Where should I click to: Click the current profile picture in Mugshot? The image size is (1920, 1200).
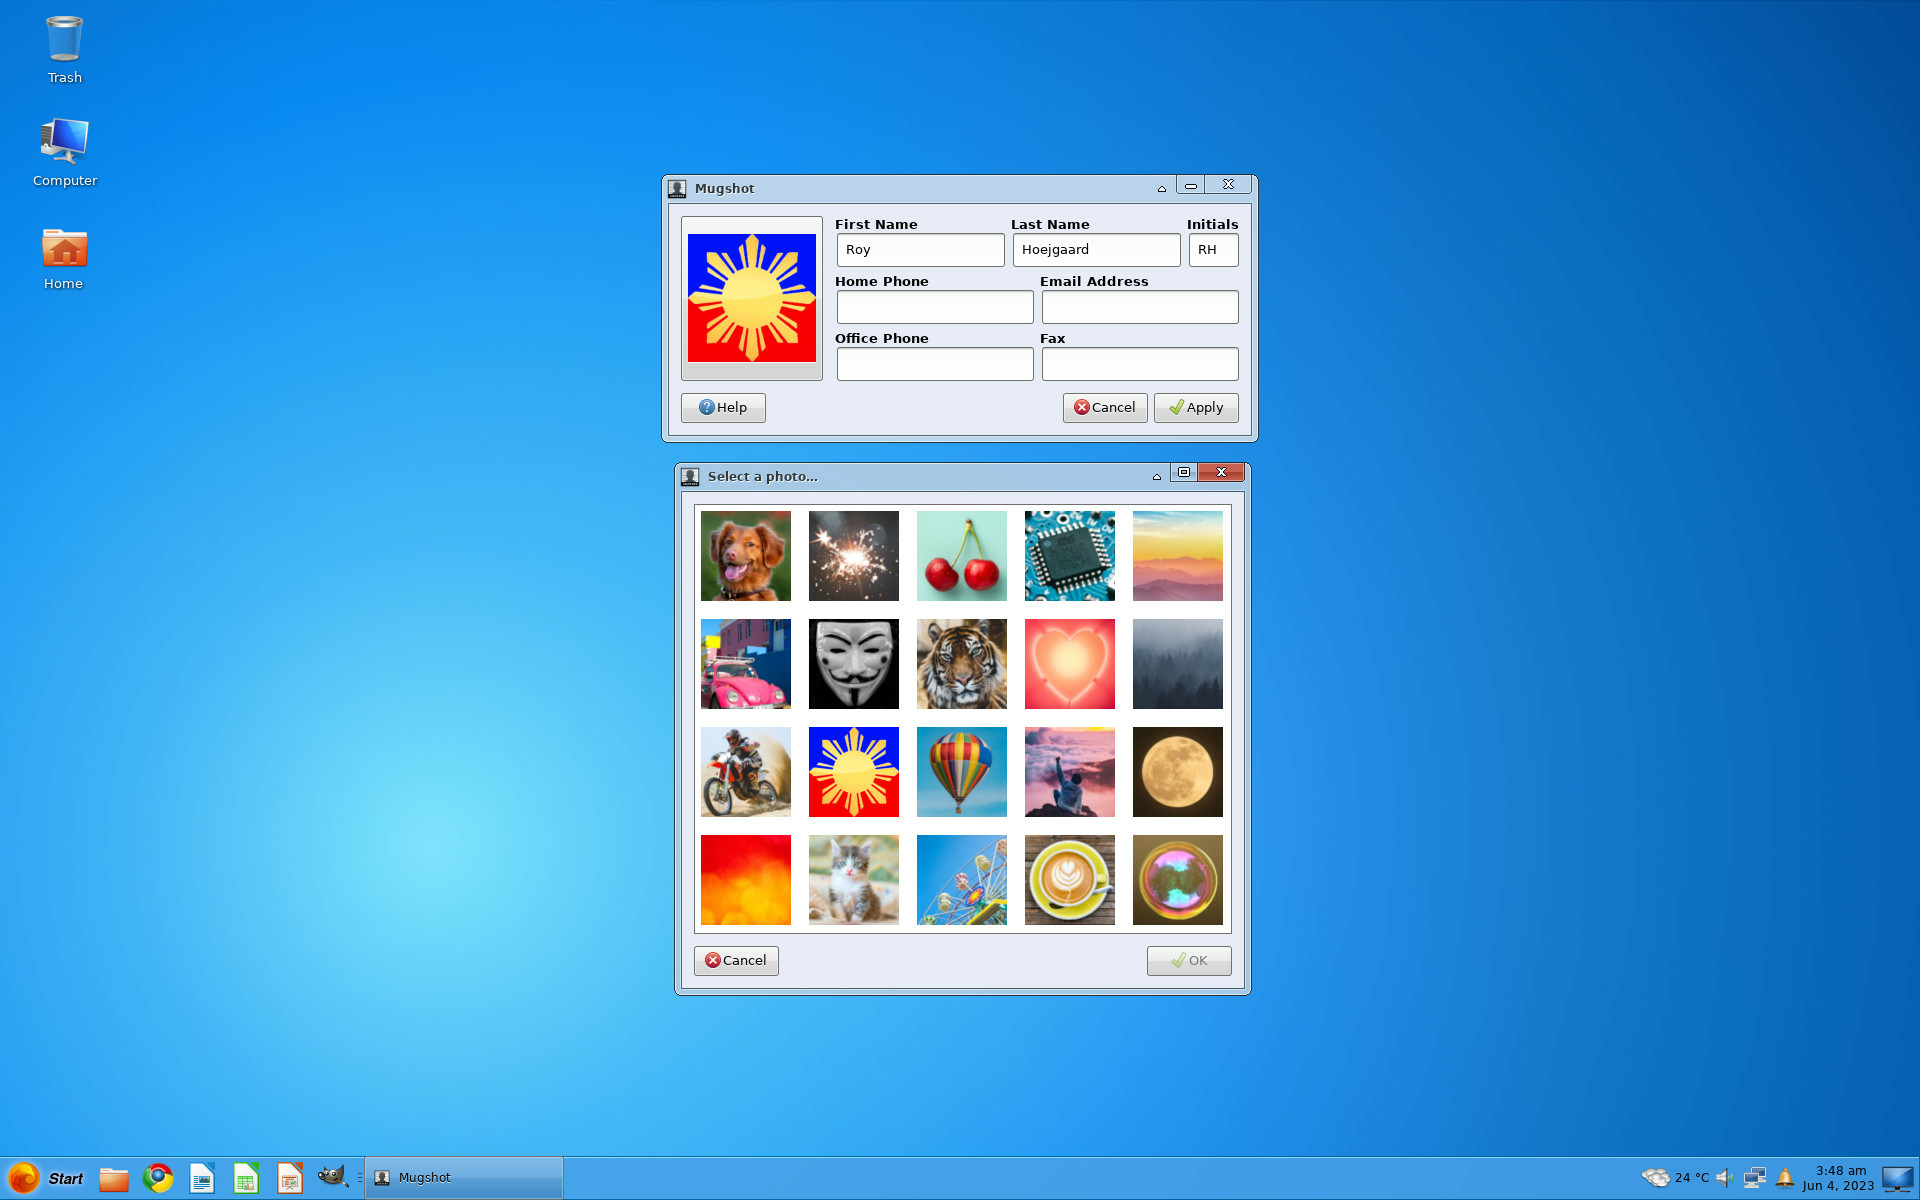coord(751,298)
